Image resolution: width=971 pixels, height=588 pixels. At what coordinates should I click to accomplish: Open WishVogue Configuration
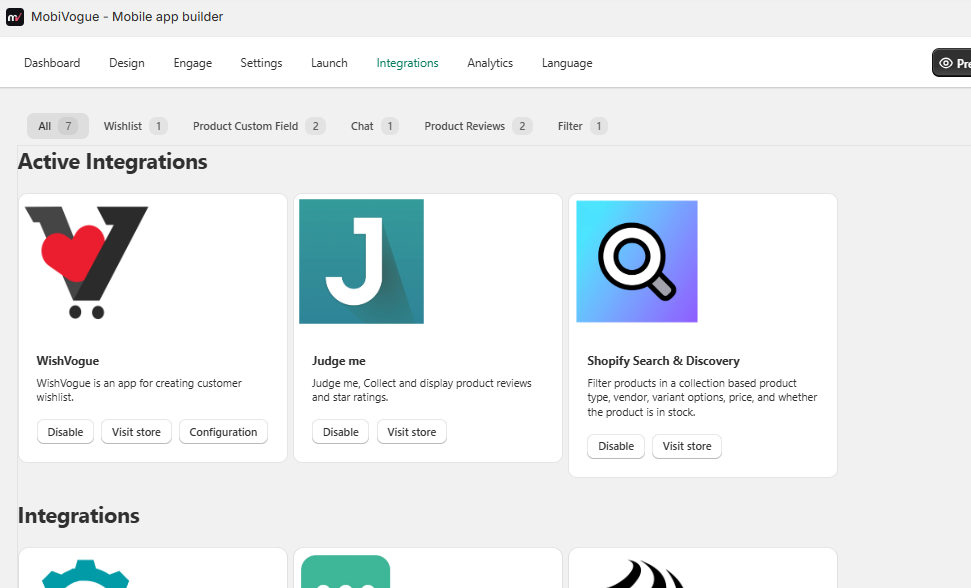pyautogui.click(x=223, y=432)
